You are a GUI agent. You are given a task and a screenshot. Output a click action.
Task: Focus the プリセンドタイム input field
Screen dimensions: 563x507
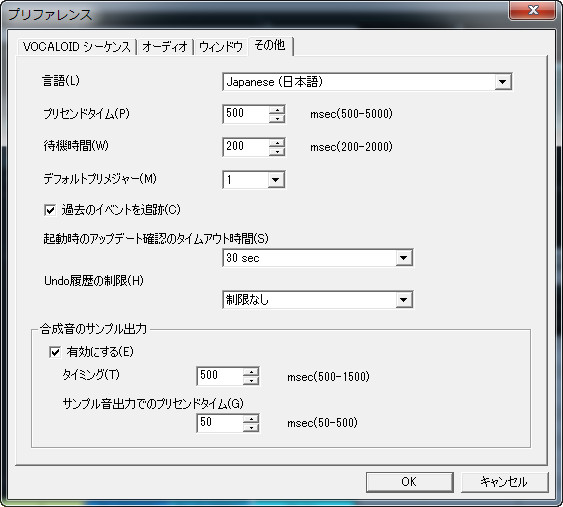(x=246, y=114)
